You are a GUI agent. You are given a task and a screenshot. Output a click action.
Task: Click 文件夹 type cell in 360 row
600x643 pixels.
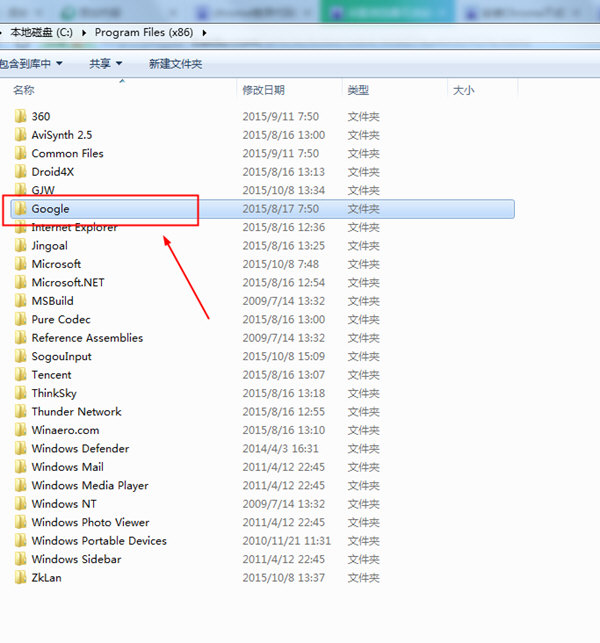(x=363, y=116)
